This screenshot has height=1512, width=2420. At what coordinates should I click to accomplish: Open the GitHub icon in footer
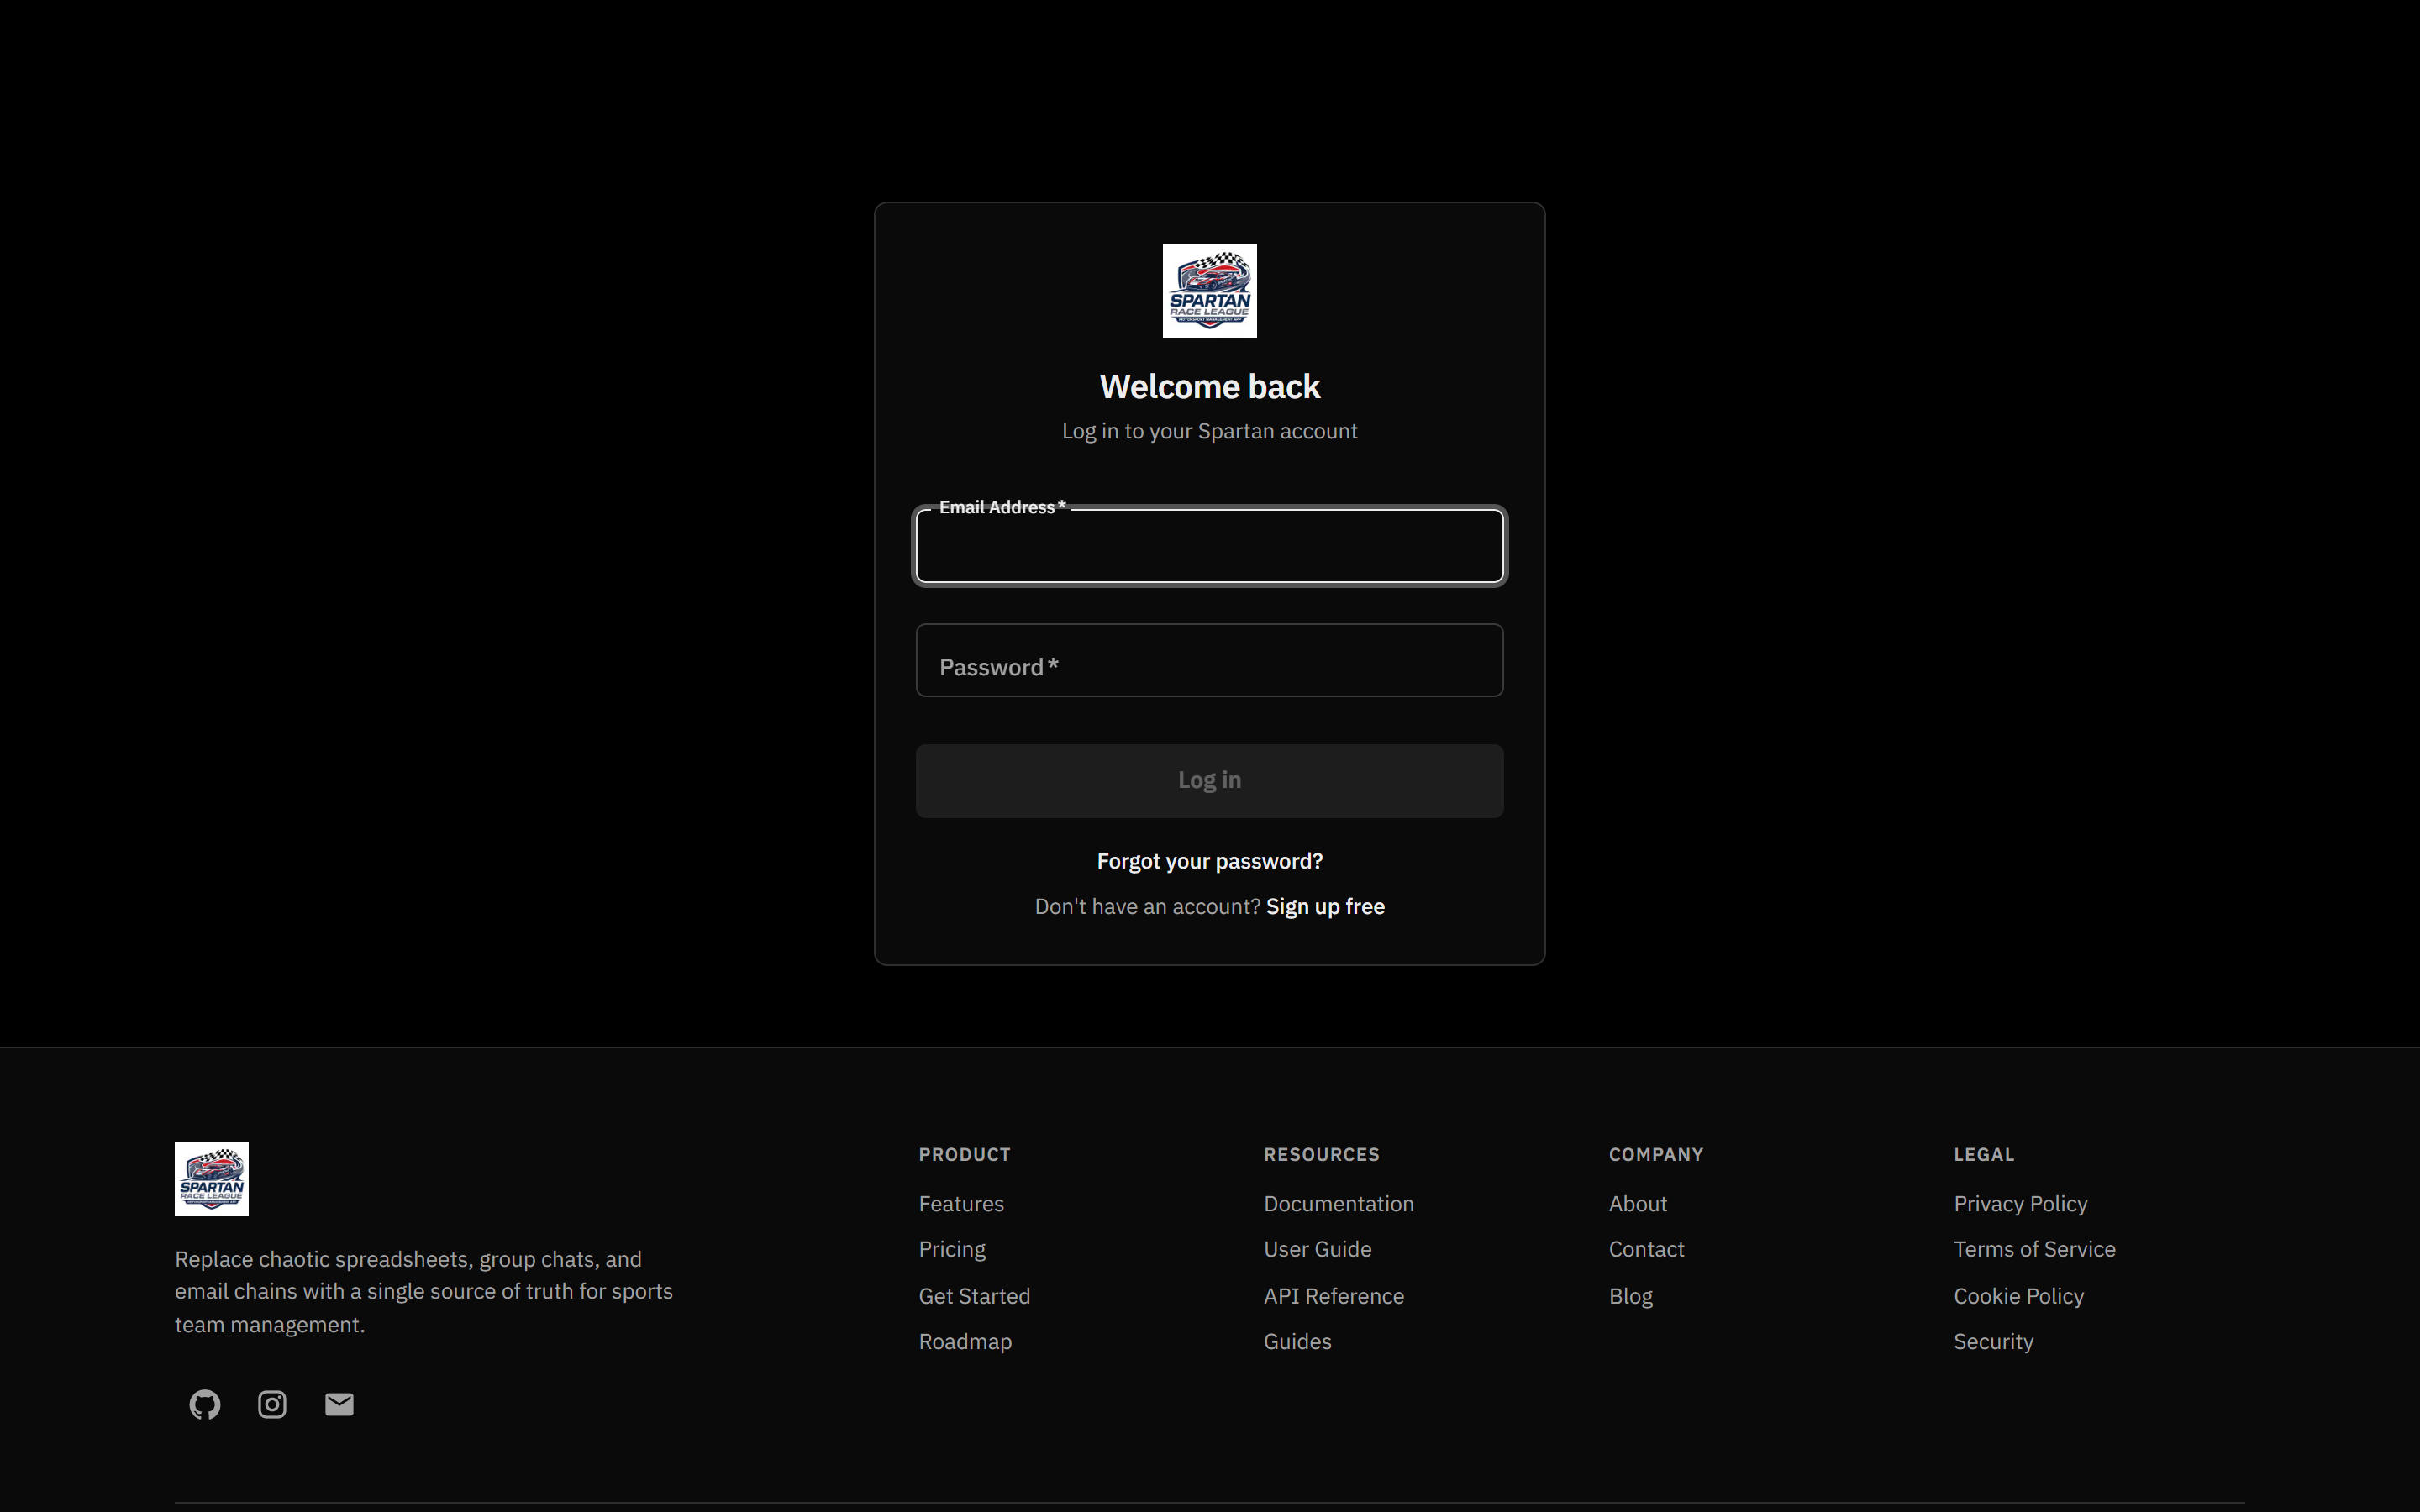[205, 1404]
